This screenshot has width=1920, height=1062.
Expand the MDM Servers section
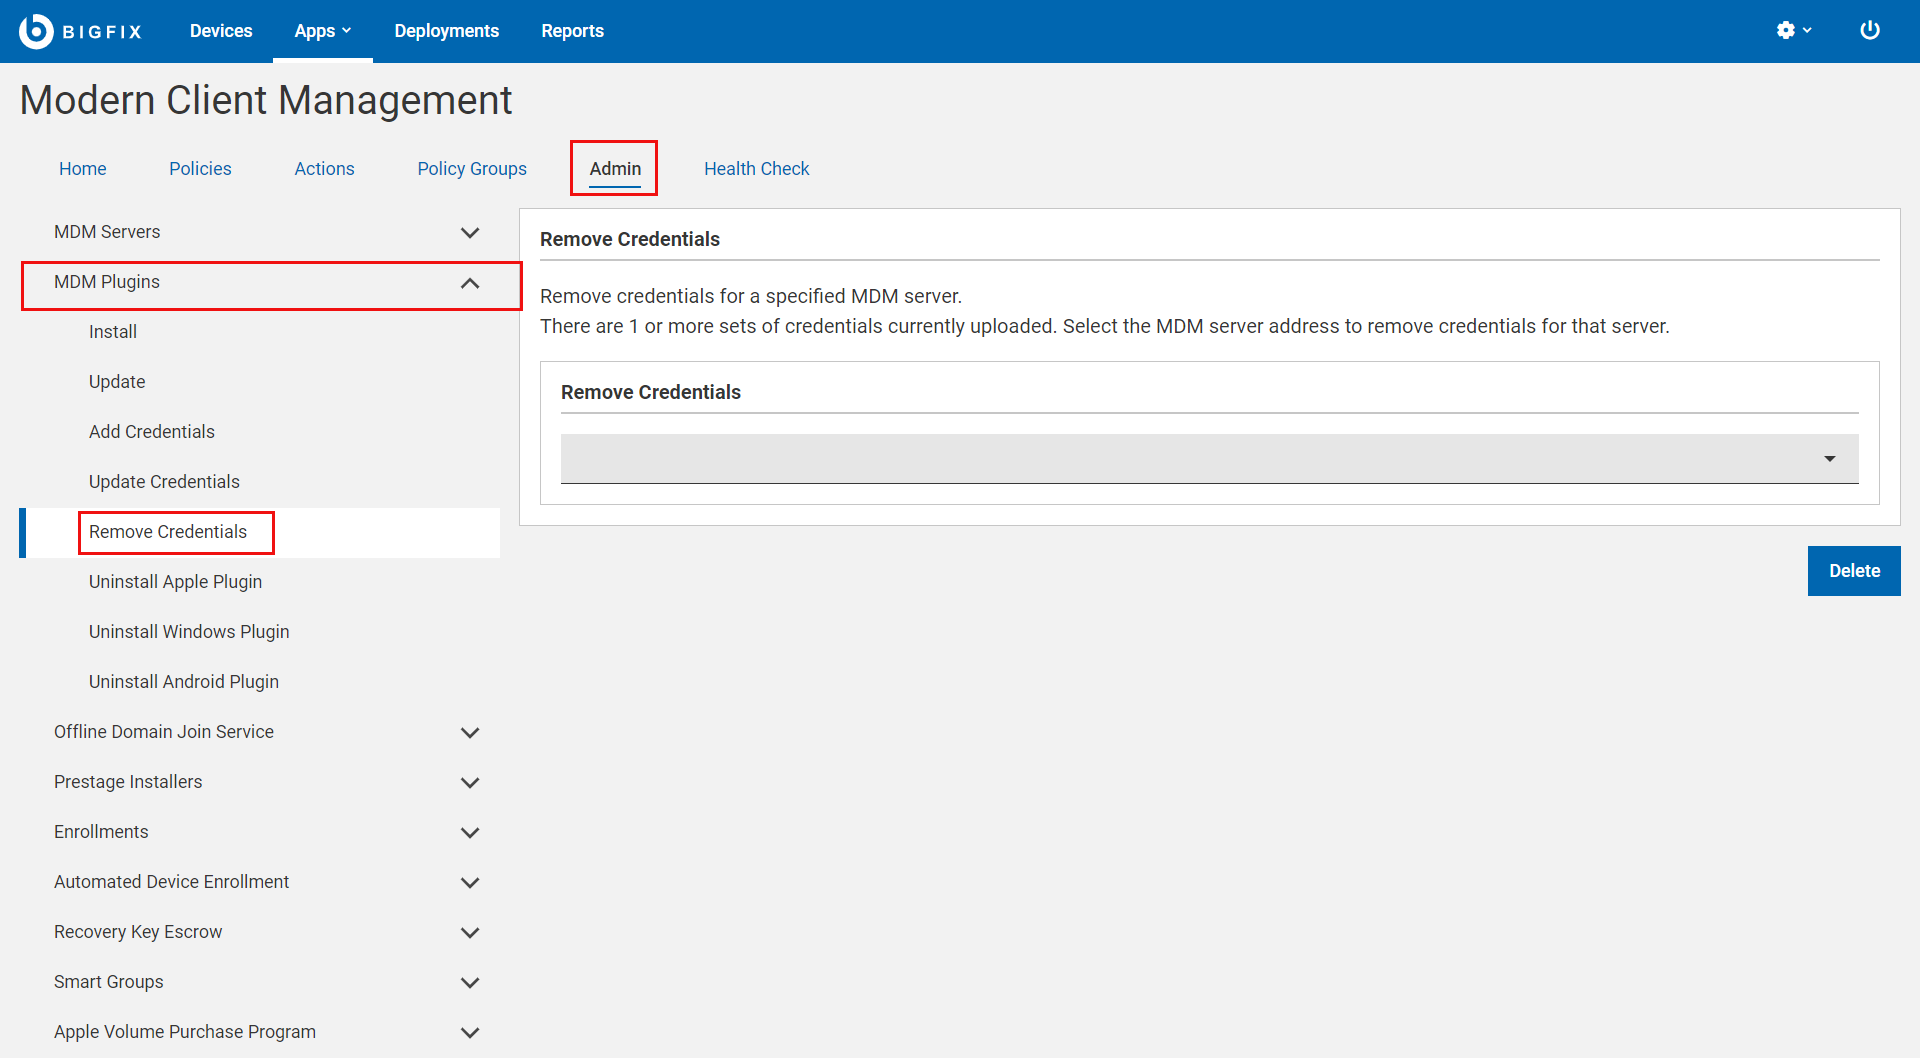pos(469,233)
